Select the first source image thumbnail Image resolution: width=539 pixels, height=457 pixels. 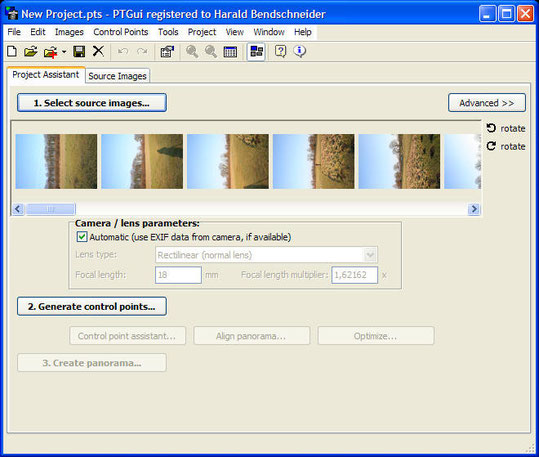tap(56, 161)
